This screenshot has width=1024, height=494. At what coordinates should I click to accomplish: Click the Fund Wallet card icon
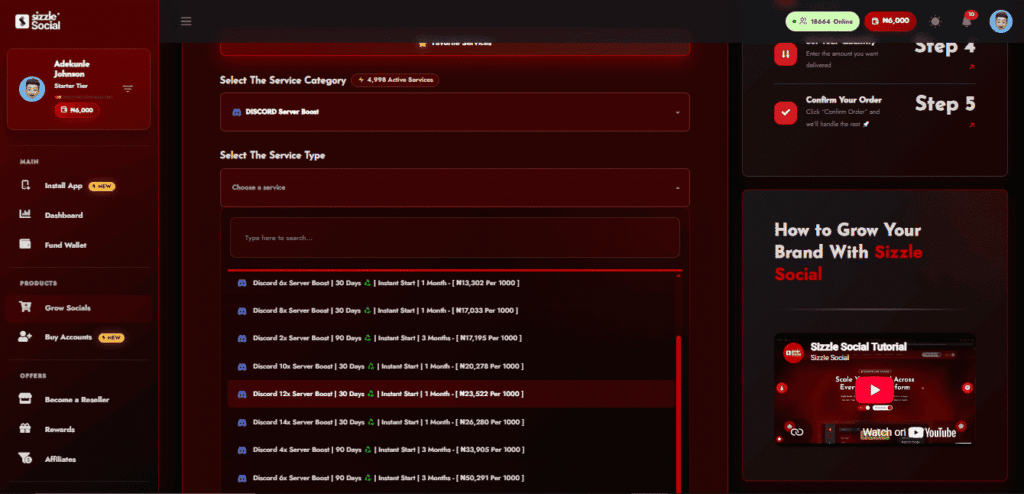point(25,244)
